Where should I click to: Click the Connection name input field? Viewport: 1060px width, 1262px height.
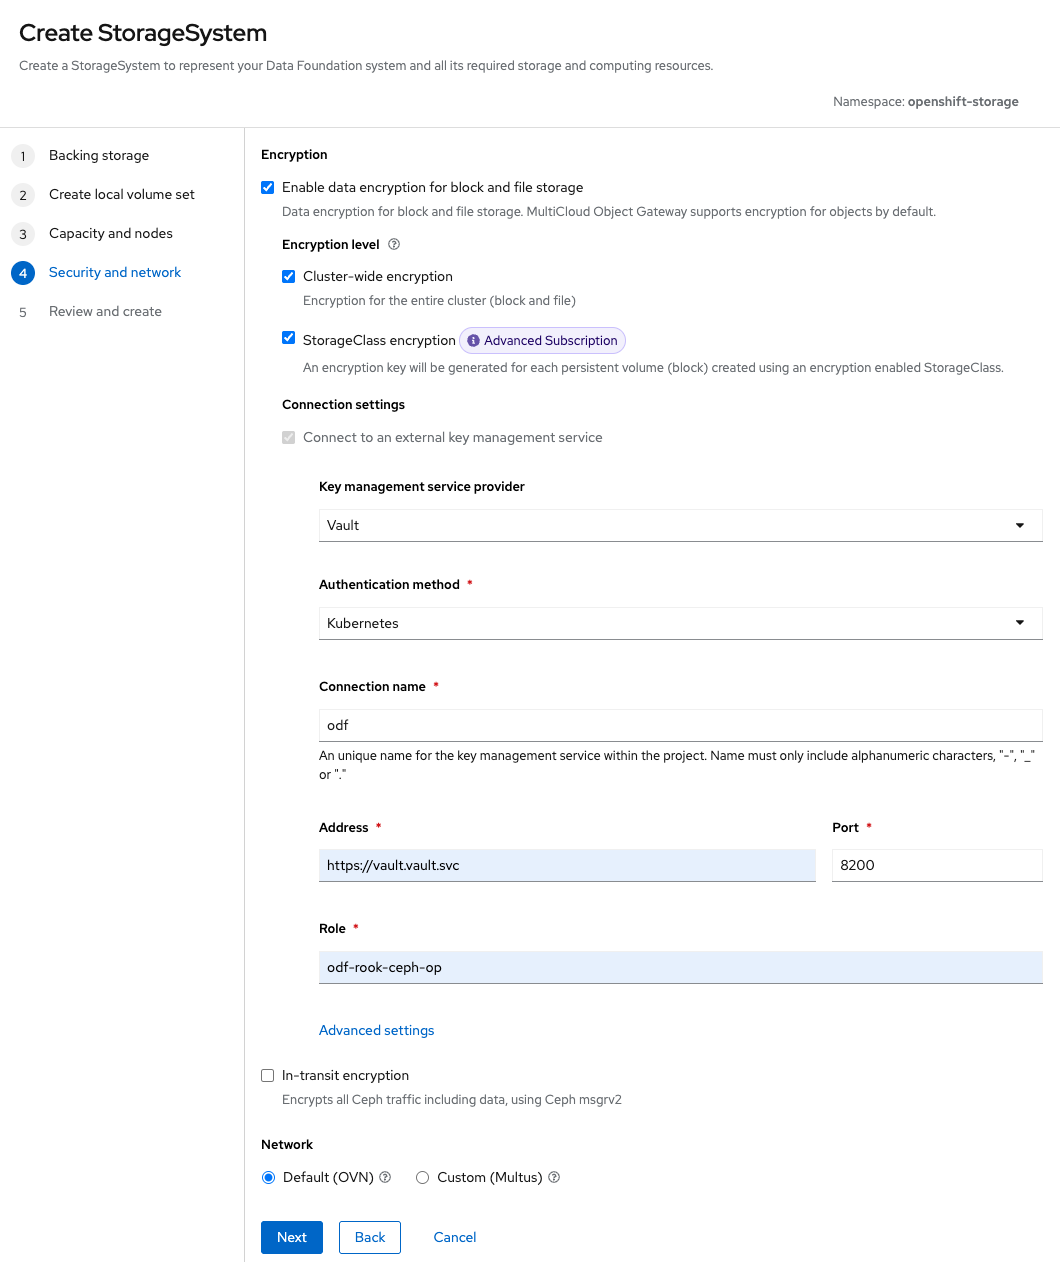click(x=680, y=725)
